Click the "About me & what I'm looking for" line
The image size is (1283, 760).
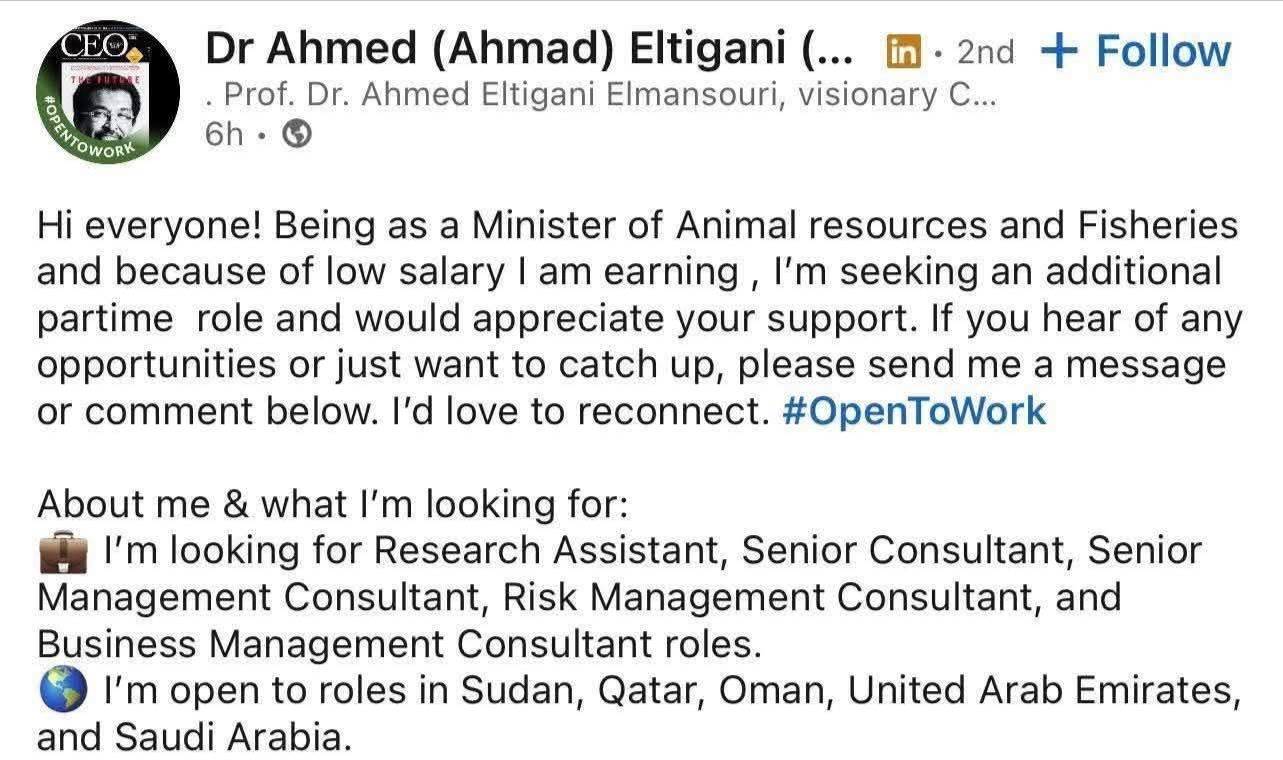coord(333,504)
